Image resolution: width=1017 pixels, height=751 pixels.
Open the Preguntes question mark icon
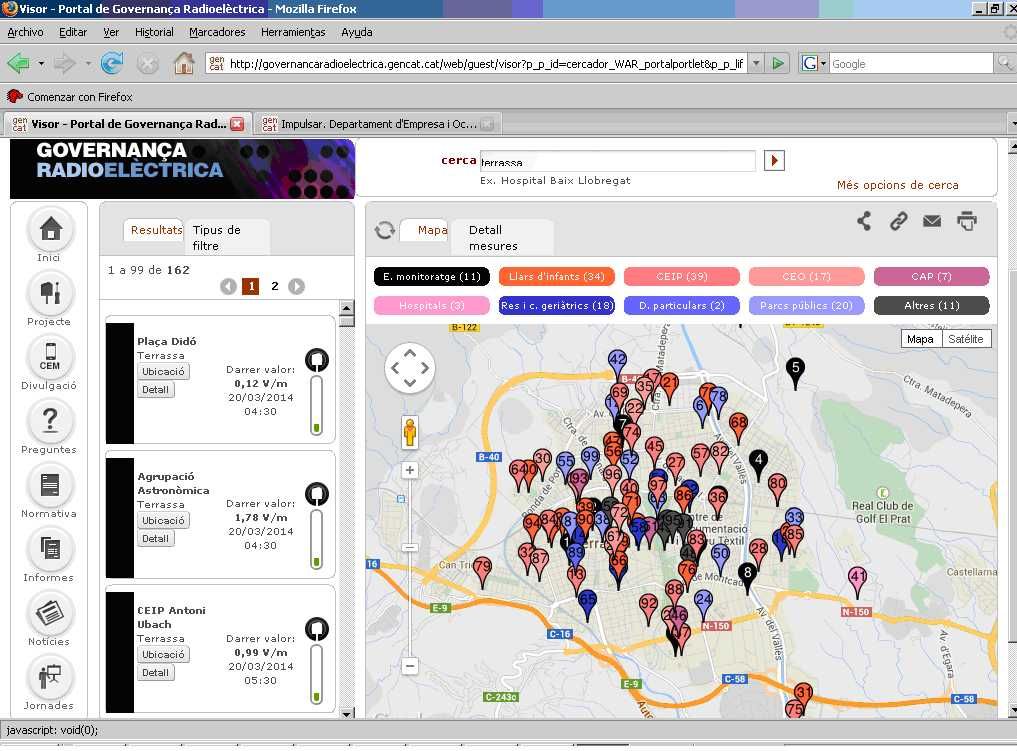pos(50,420)
